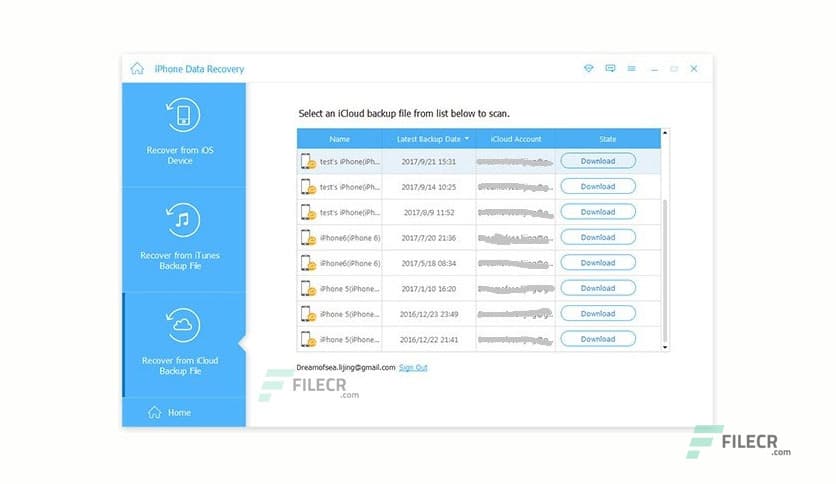Viewport: 836px width, 484px height.
Task: Select date cell 2016/12/22 21:41
Action: coord(429,340)
